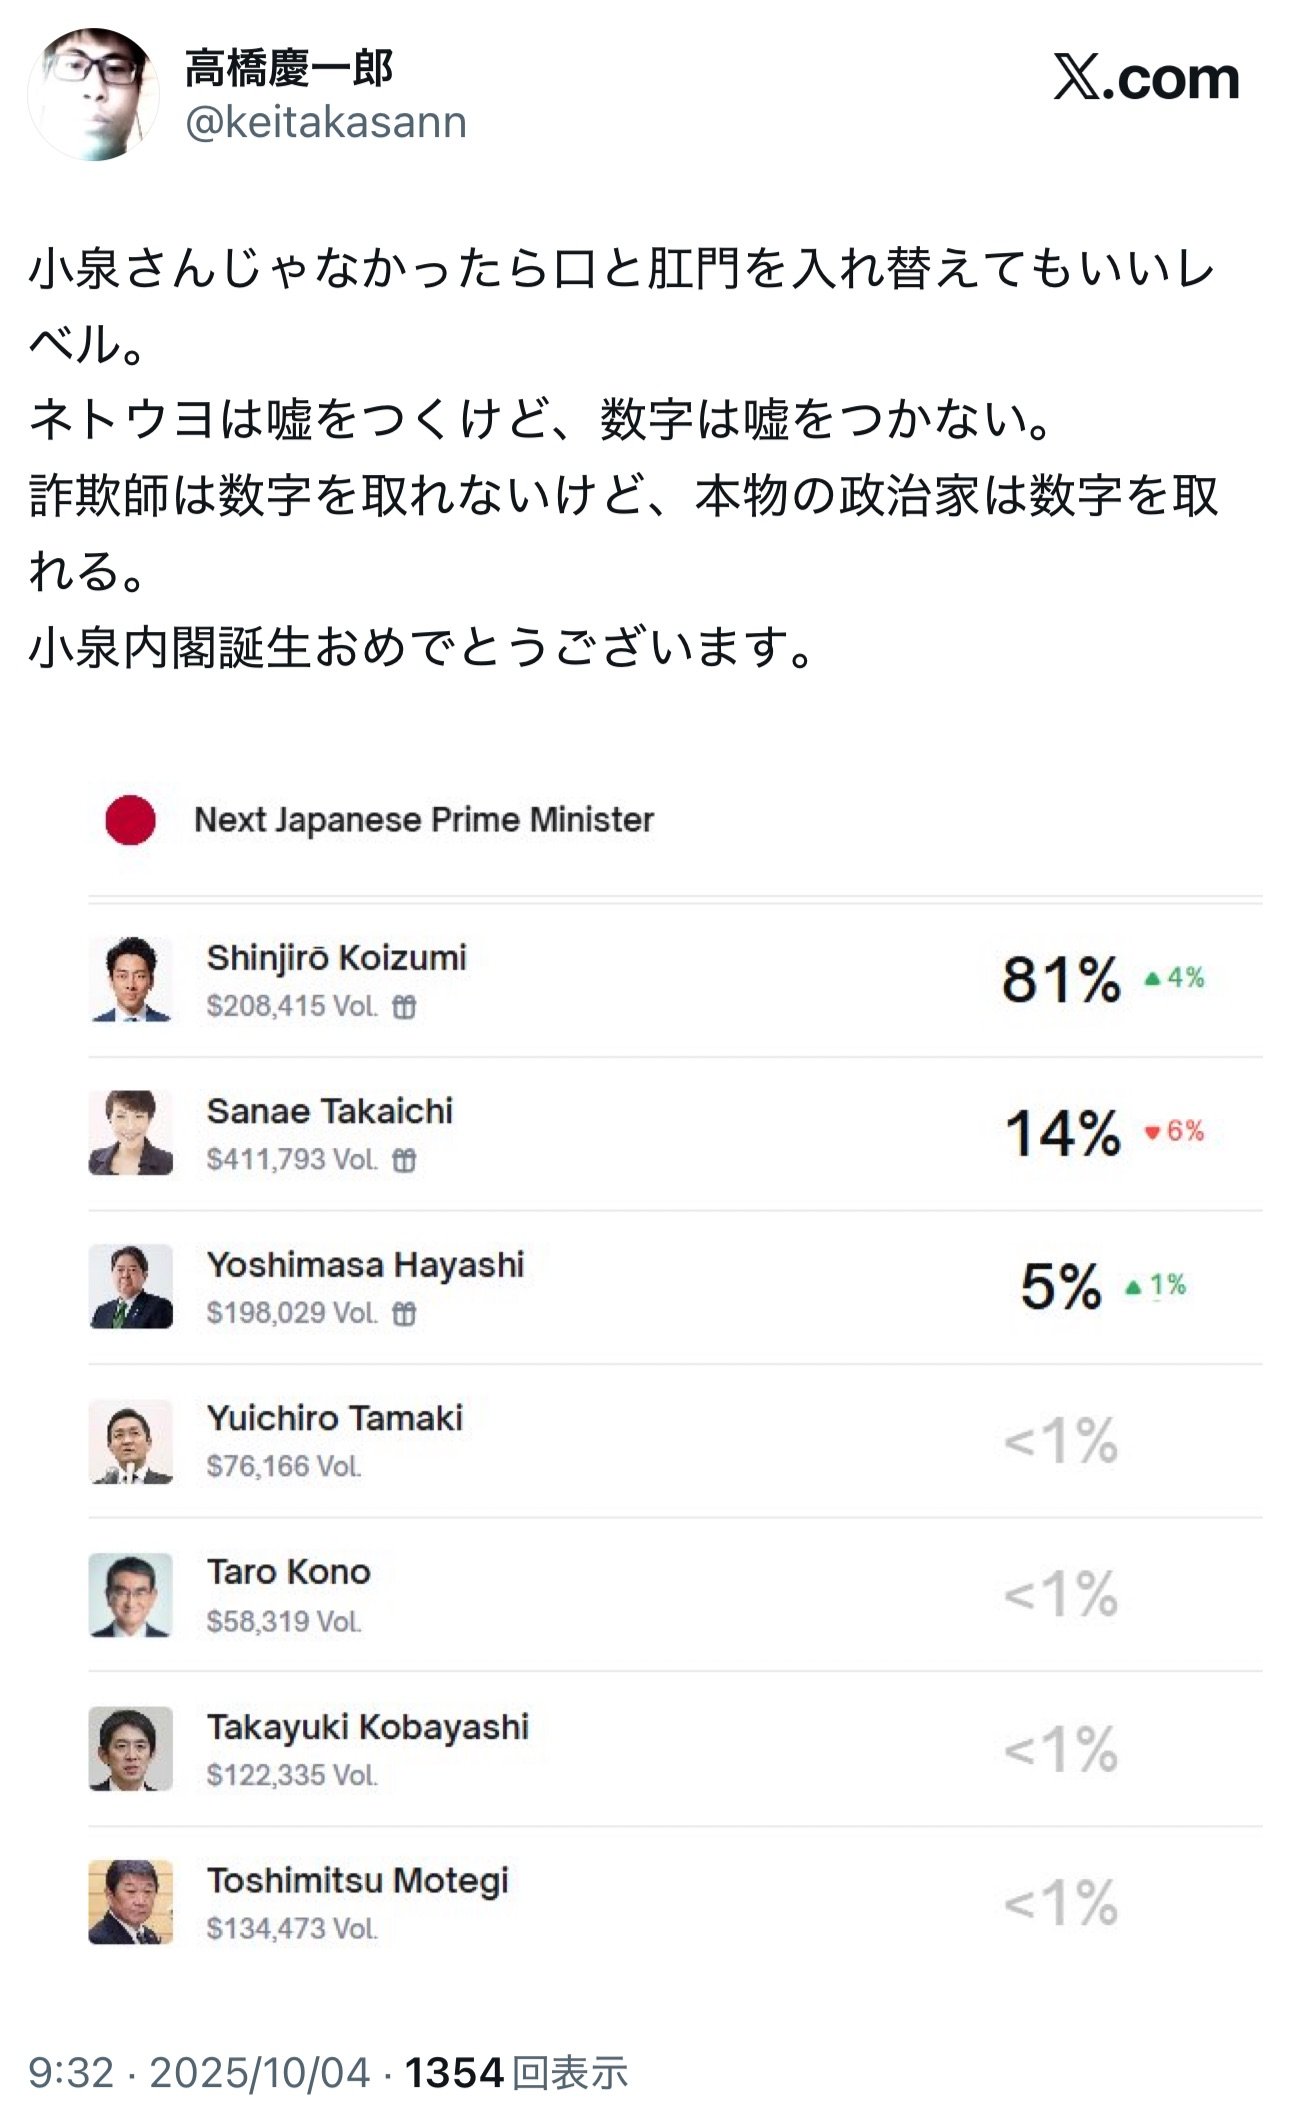Click the gift icon beside Hayashi's volume
This screenshot has height=2105, width=1290.
point(404,1313)
